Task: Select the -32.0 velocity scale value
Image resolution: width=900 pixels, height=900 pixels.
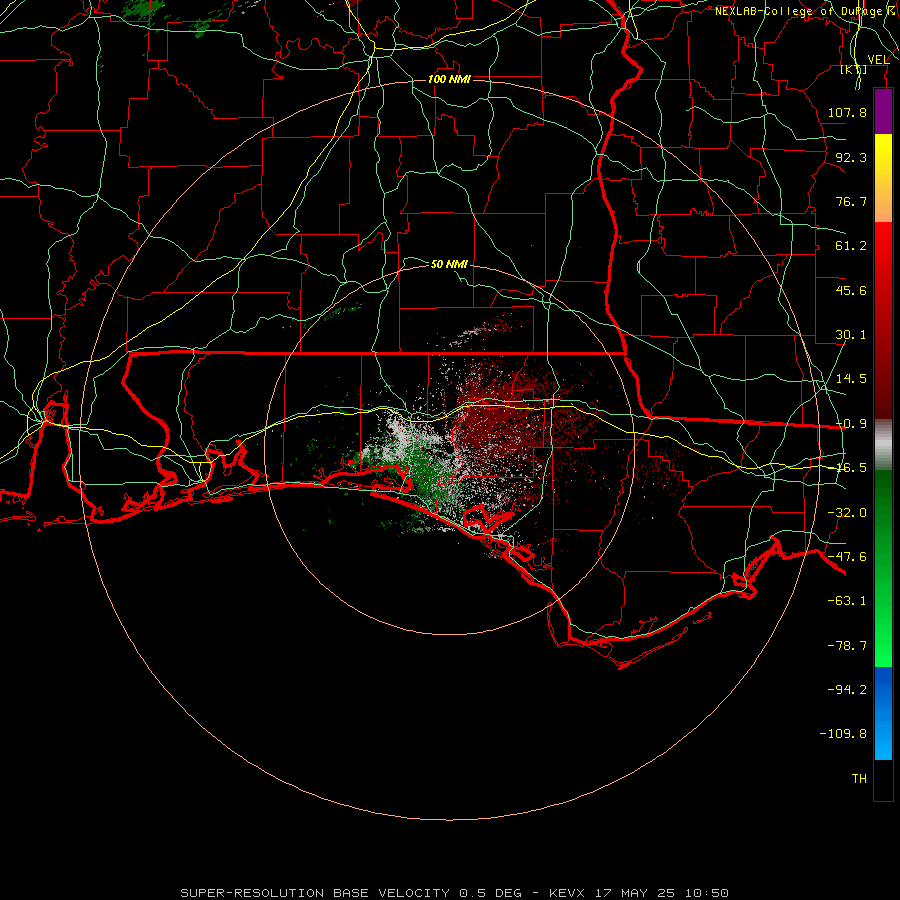Action: click(x=847, y=513)
